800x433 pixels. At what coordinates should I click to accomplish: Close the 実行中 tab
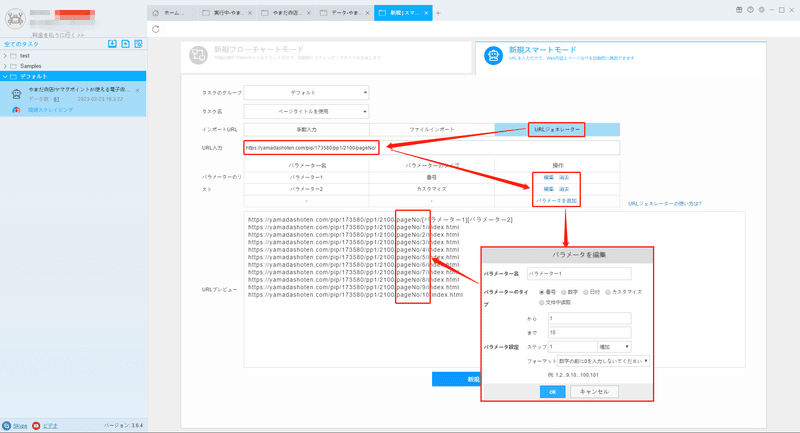tap(250, 13)
